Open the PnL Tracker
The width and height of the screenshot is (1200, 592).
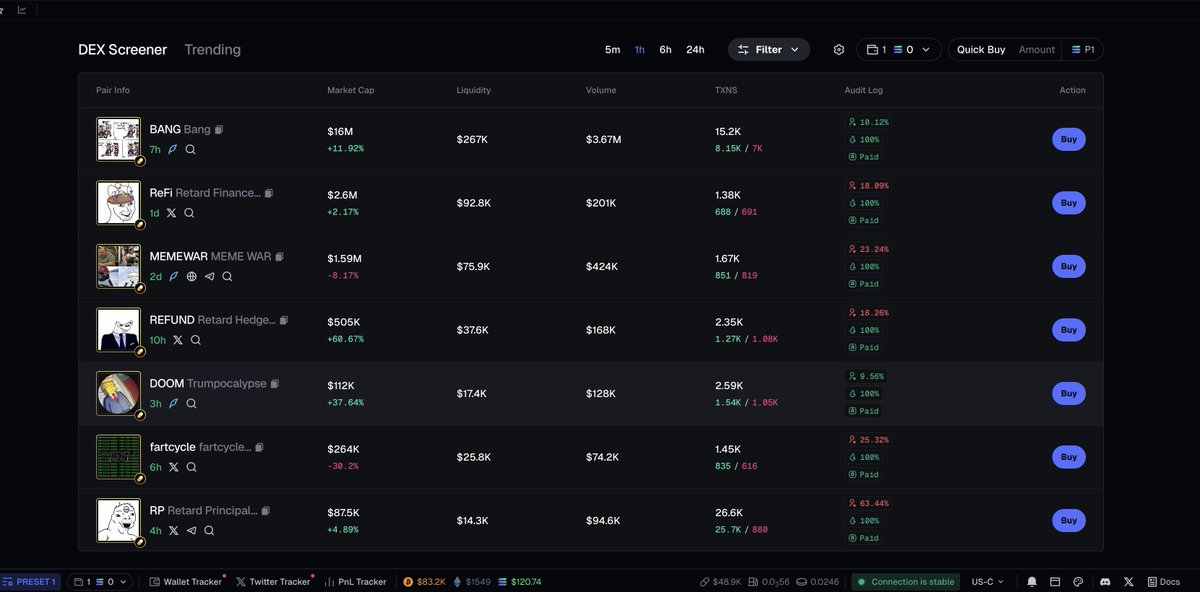(356, 582)
